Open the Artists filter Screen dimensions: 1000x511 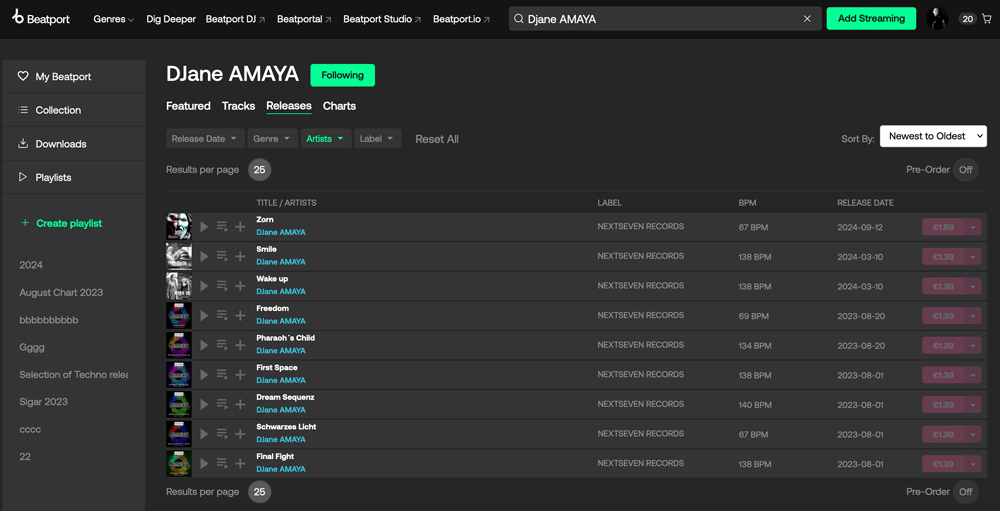point(326,138)
